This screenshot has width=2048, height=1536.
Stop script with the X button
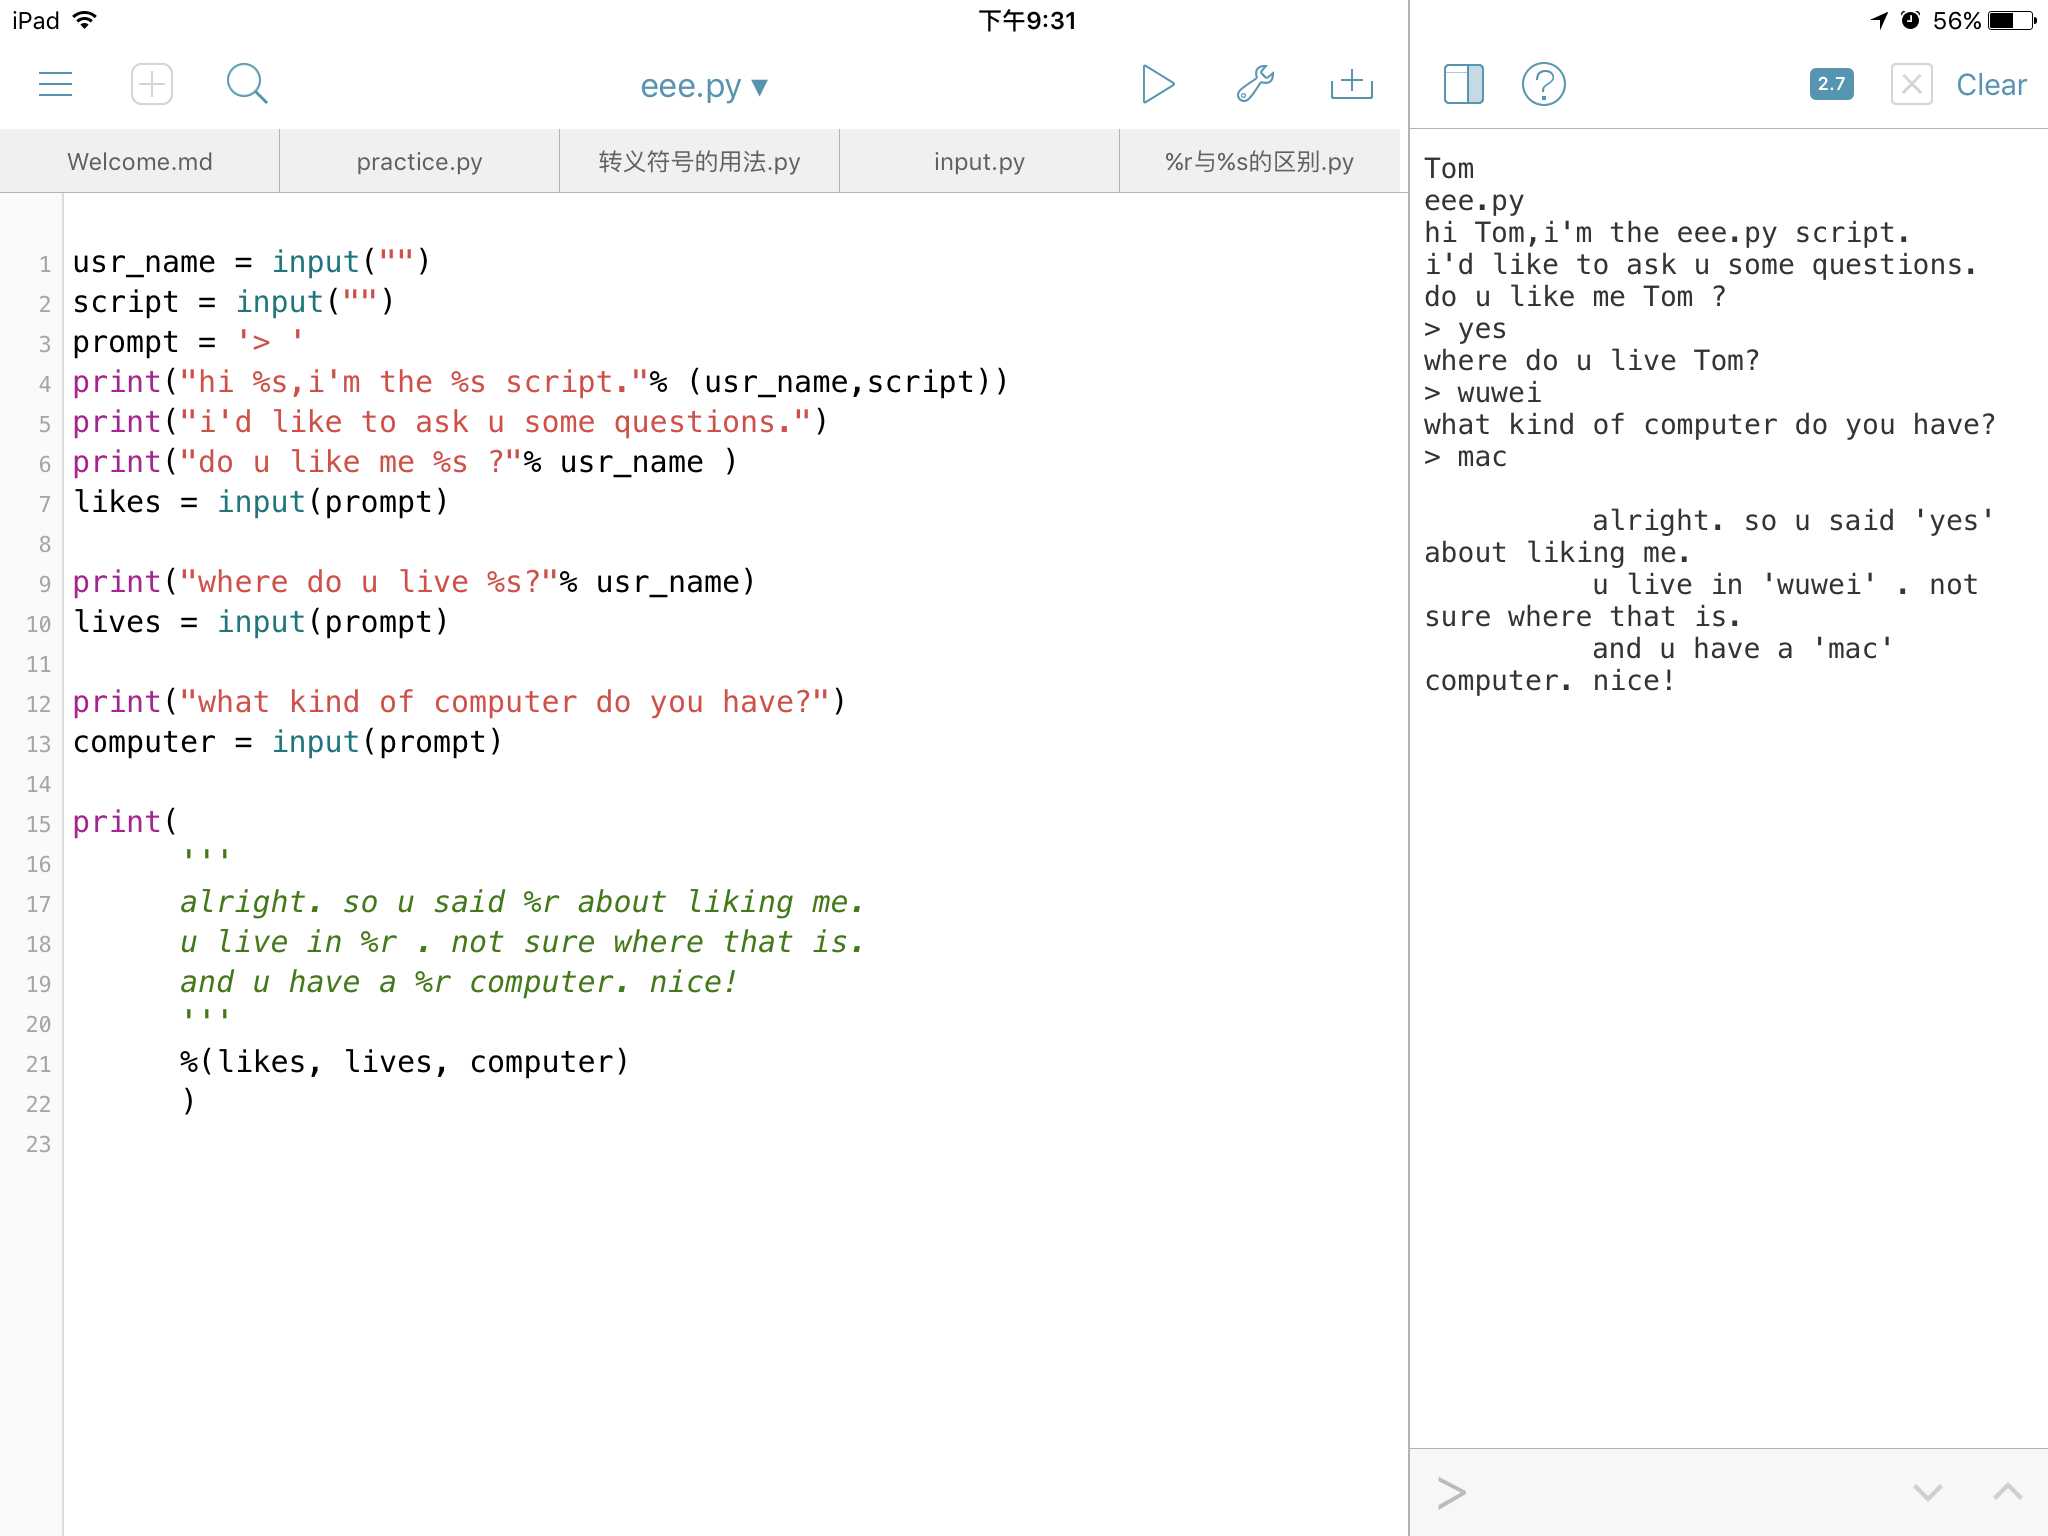[x=1911, y=84]
